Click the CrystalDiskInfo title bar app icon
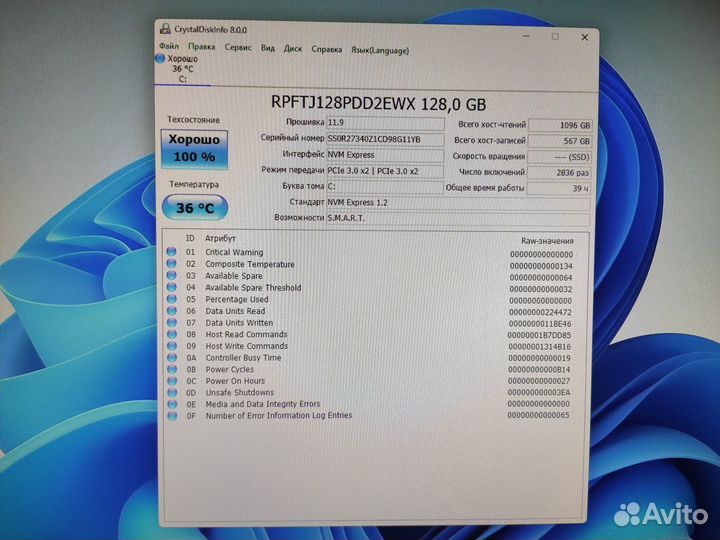Screen dimensions: 720x540 pos(165,29)
